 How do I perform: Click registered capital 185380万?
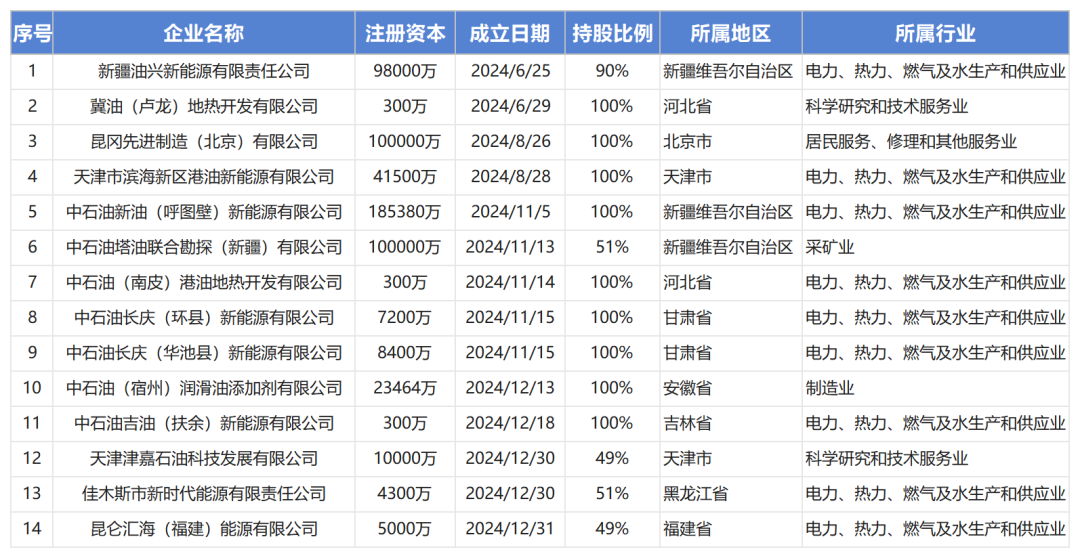[x=405, y=212]
